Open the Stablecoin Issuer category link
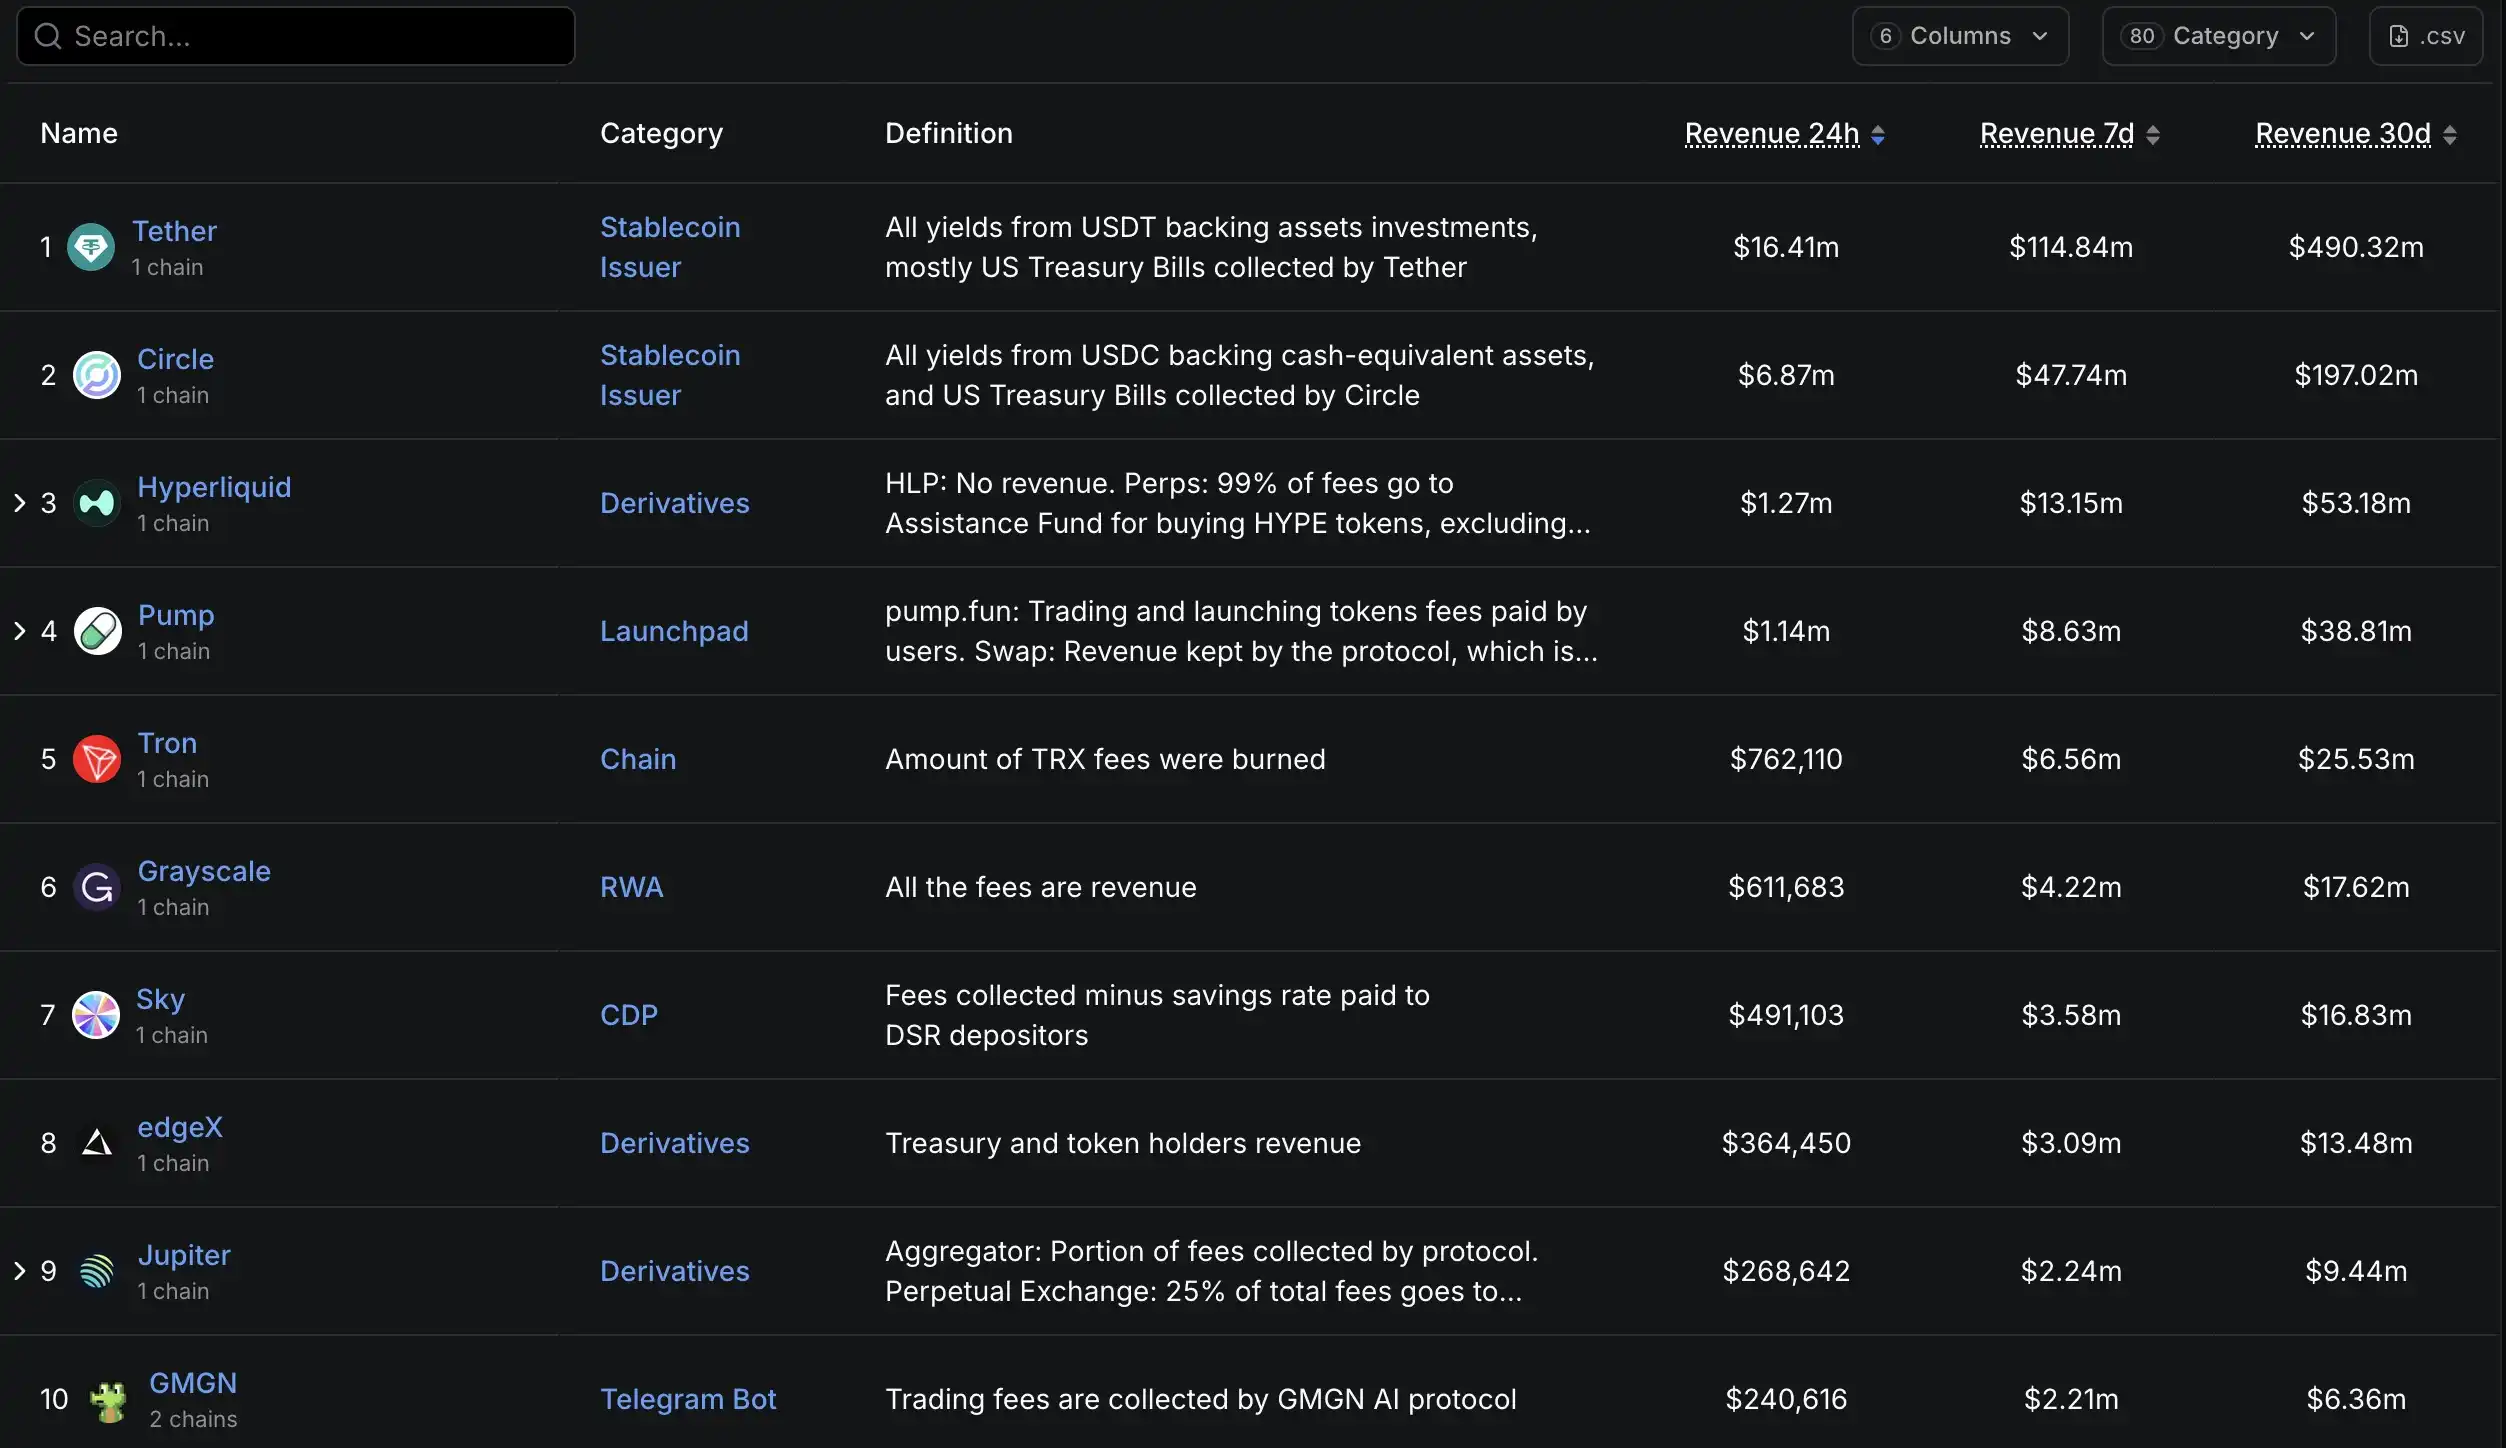 670,247
